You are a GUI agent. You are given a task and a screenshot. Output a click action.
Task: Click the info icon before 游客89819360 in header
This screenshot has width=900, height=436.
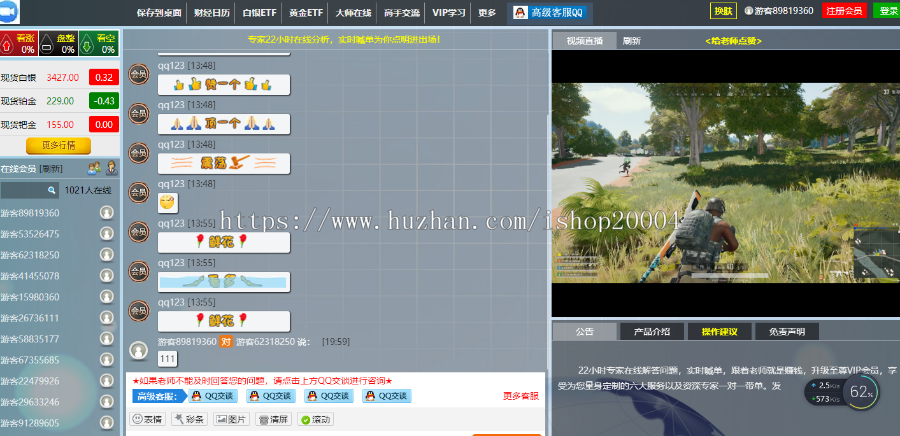pos(748,10)
